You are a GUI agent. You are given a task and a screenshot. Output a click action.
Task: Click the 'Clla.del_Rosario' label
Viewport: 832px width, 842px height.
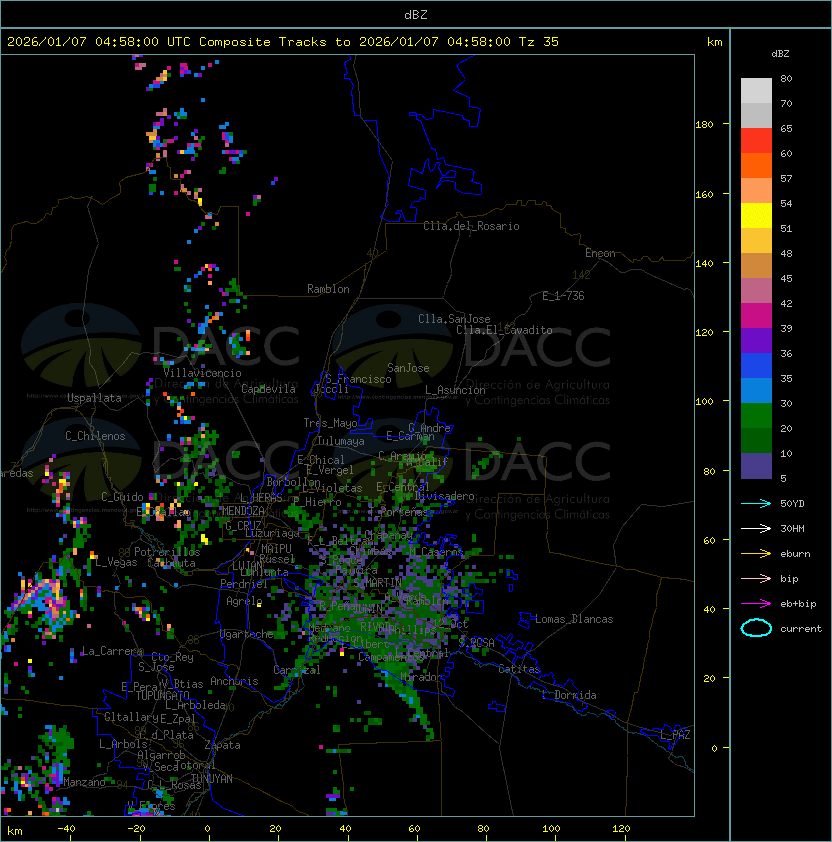(x=471, y=226)
